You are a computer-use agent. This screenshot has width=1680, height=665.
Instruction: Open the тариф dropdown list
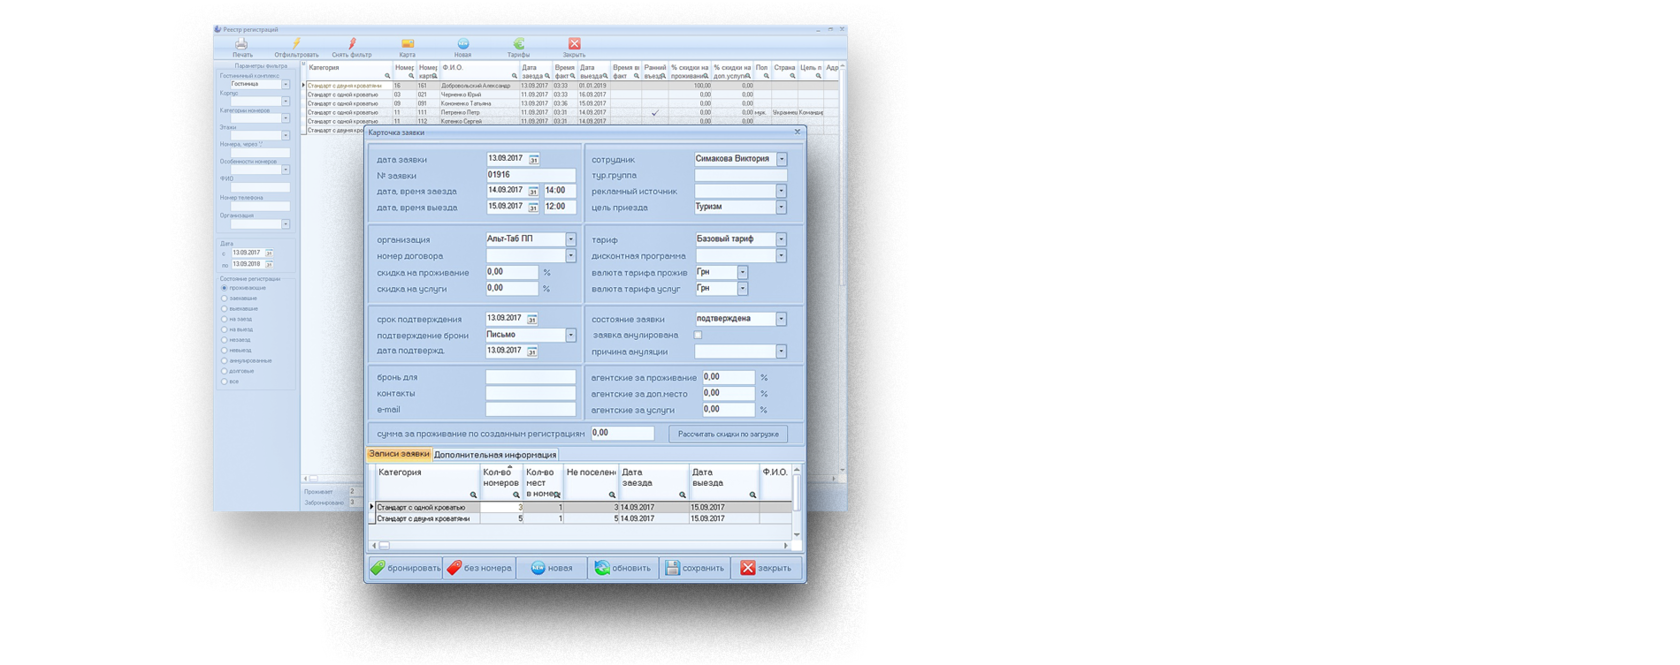coord(781,240)
